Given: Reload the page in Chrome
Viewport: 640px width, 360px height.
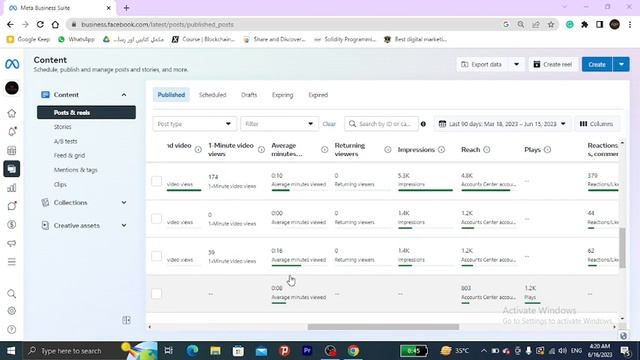Looking at the screenshot, I should pos(40,24).
